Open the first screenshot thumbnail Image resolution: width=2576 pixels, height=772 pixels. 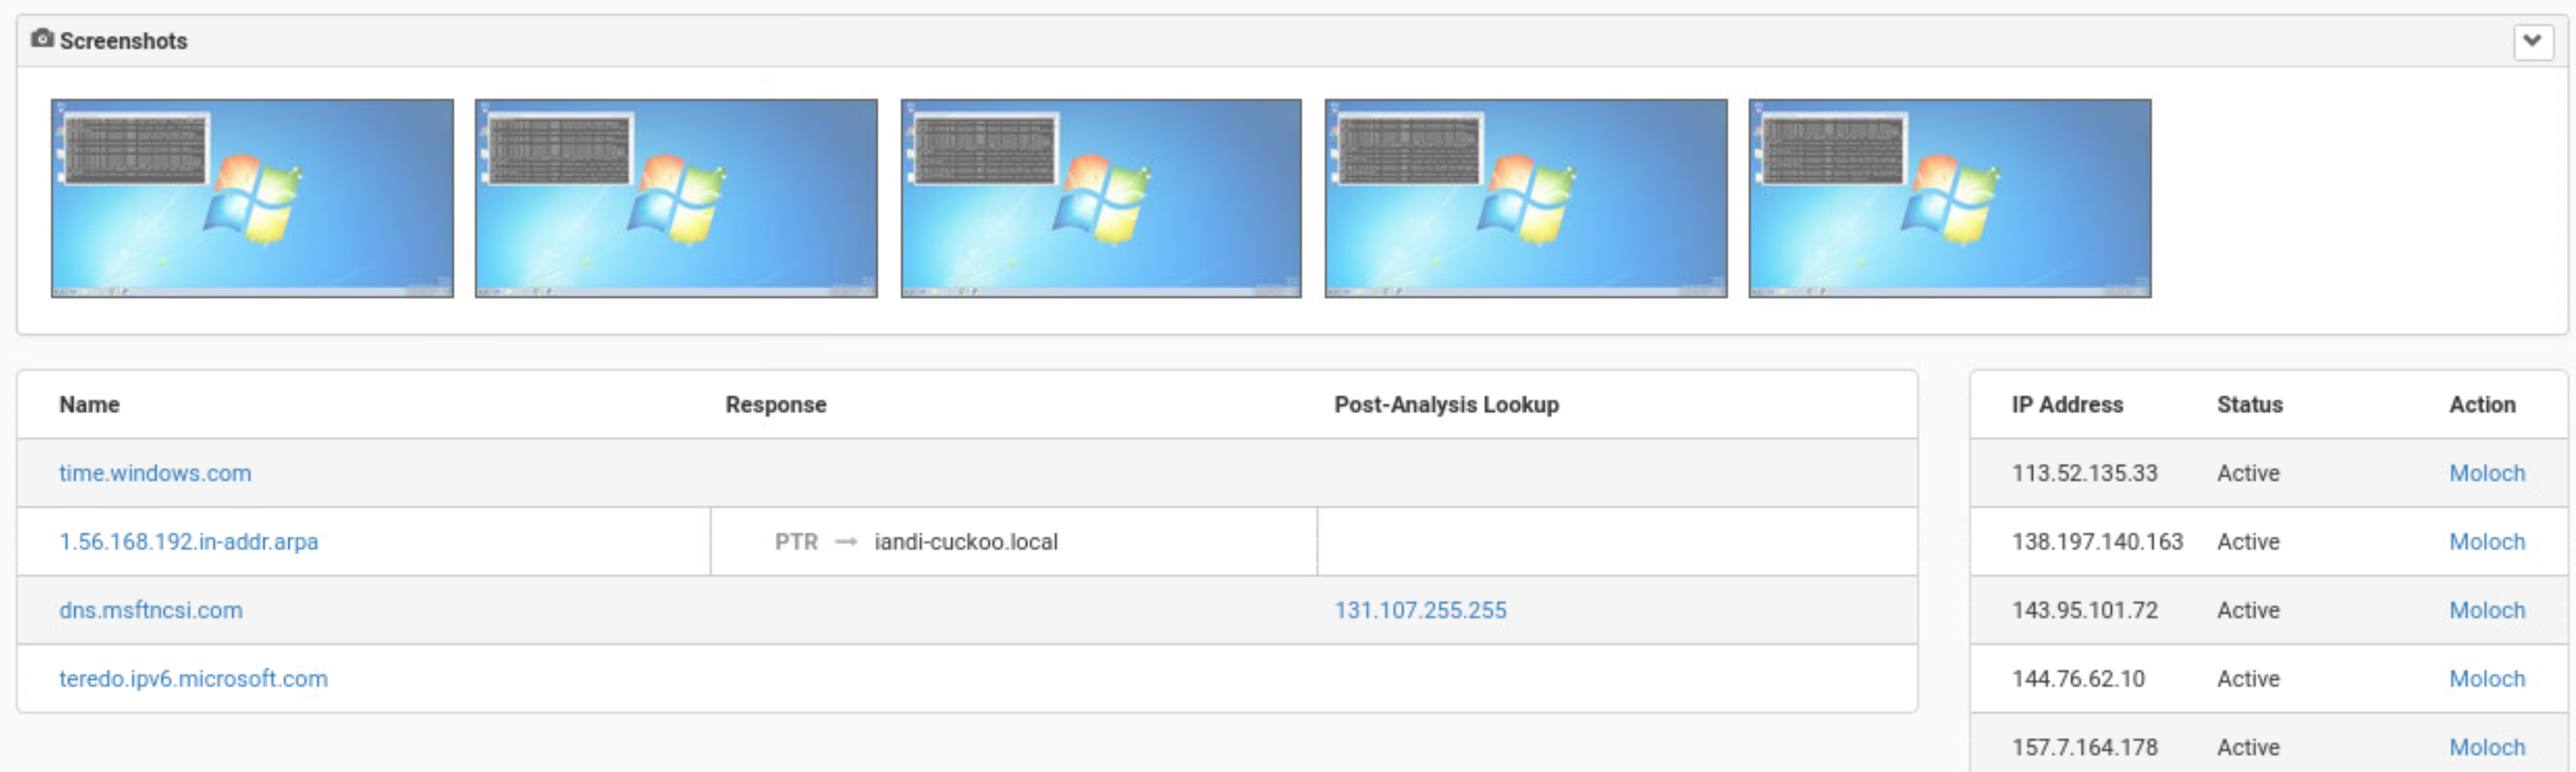[x=252, y=198]
